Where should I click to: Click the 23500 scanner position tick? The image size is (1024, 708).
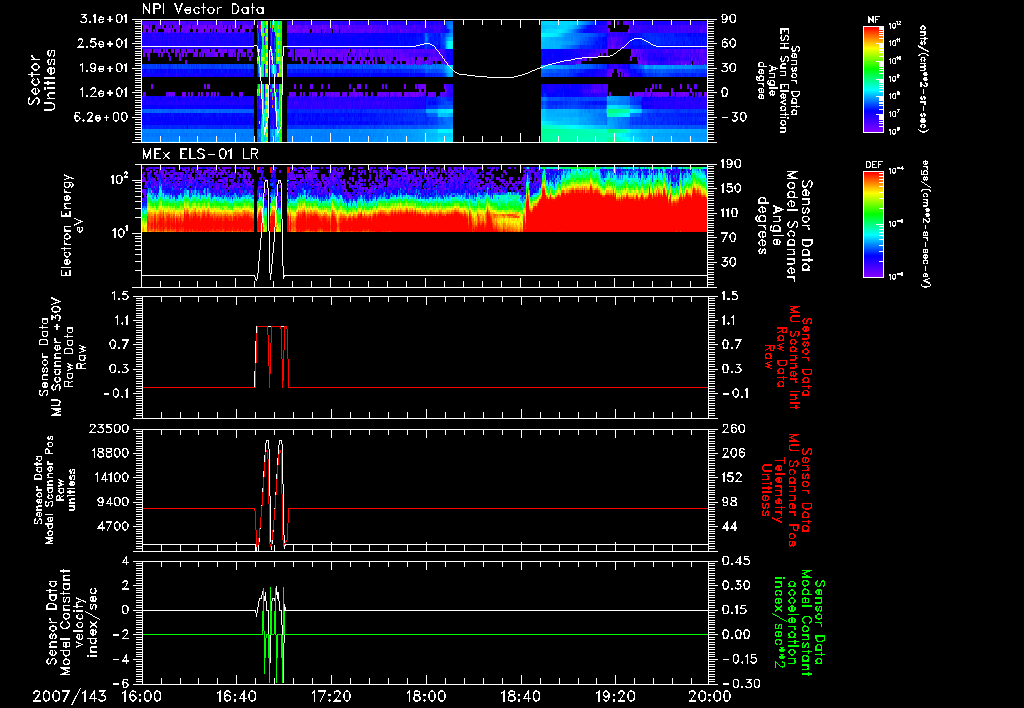coord(109,429)
